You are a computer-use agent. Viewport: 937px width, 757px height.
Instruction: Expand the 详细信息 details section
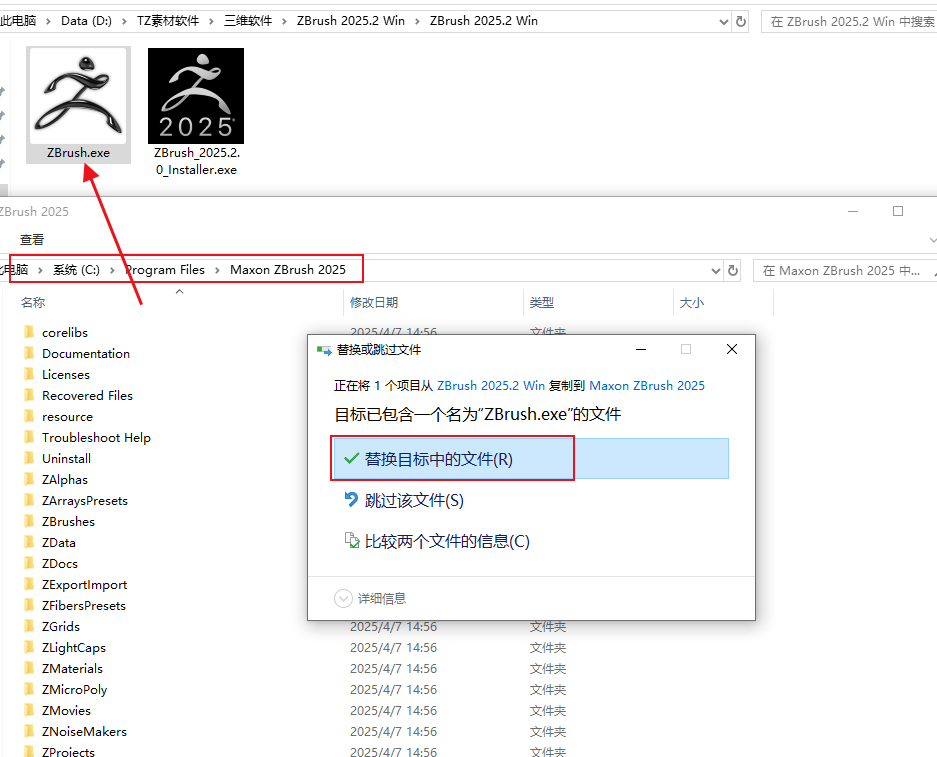click(x=343, y=598)
